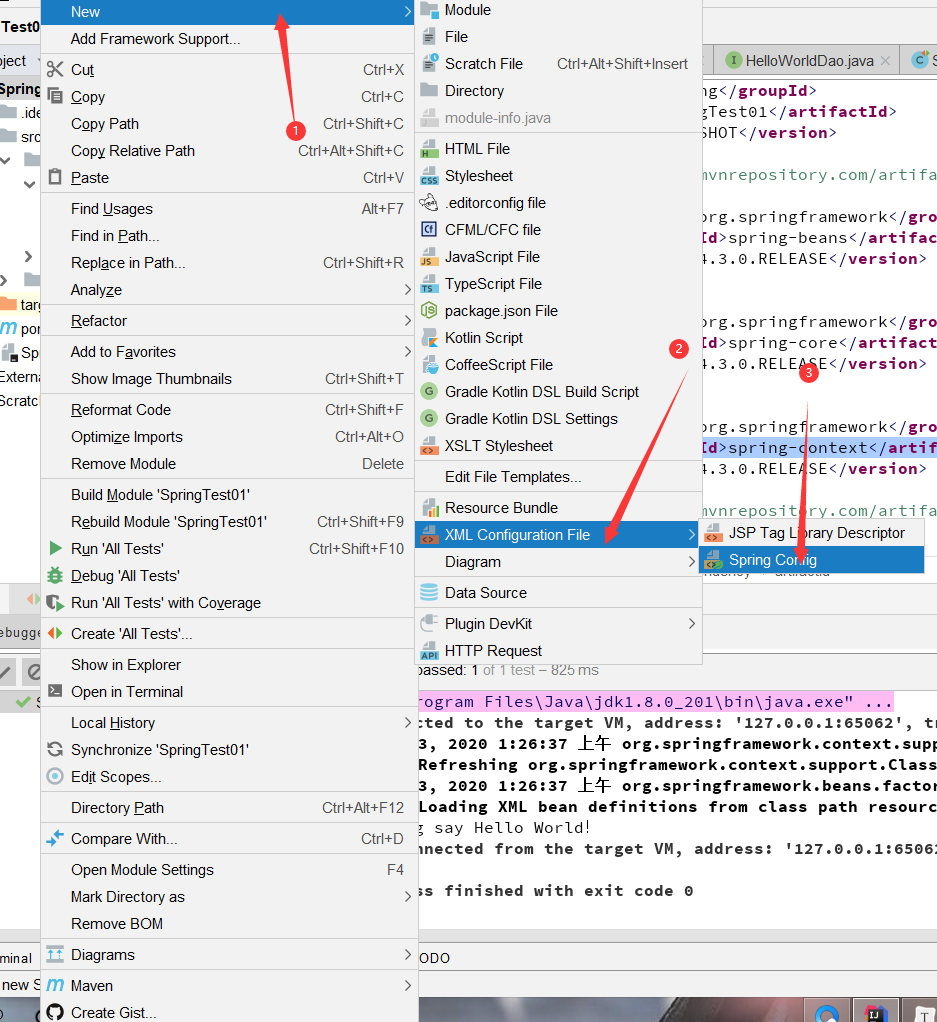
Task: Click the Edit Scopes circle icon
Action: click(x=55, y=776)
